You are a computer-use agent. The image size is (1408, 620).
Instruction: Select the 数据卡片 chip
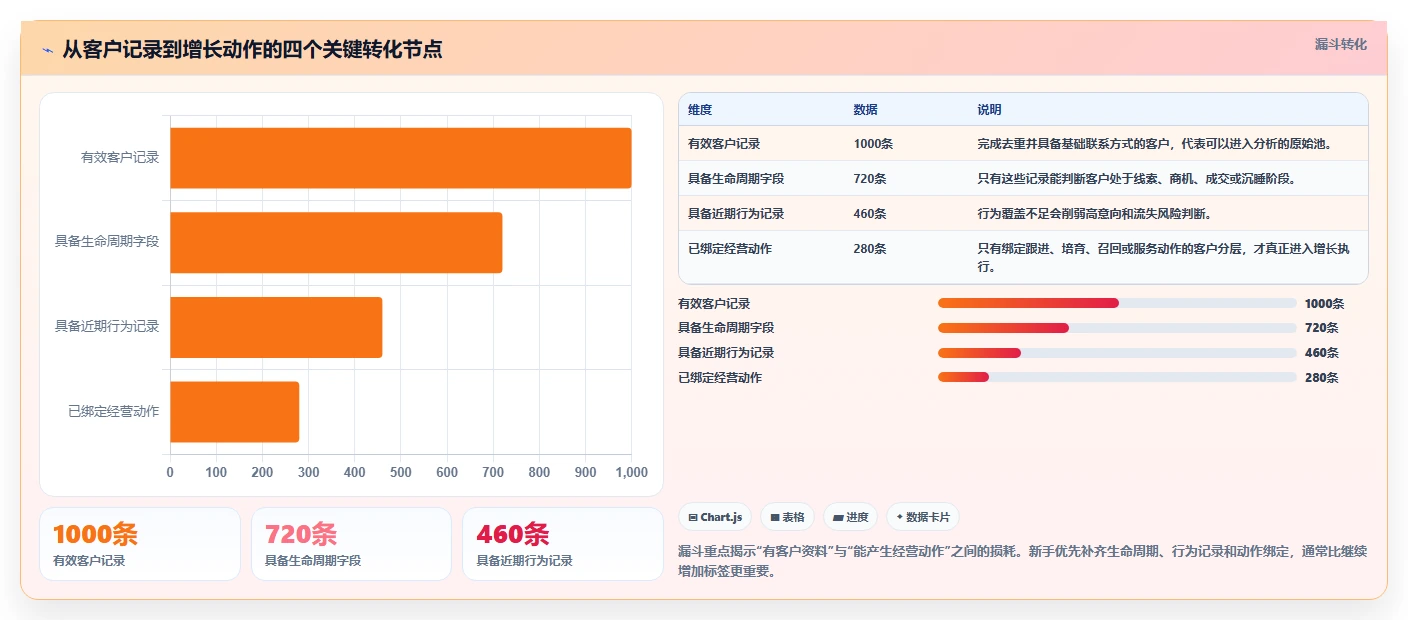tap(922, 517)
